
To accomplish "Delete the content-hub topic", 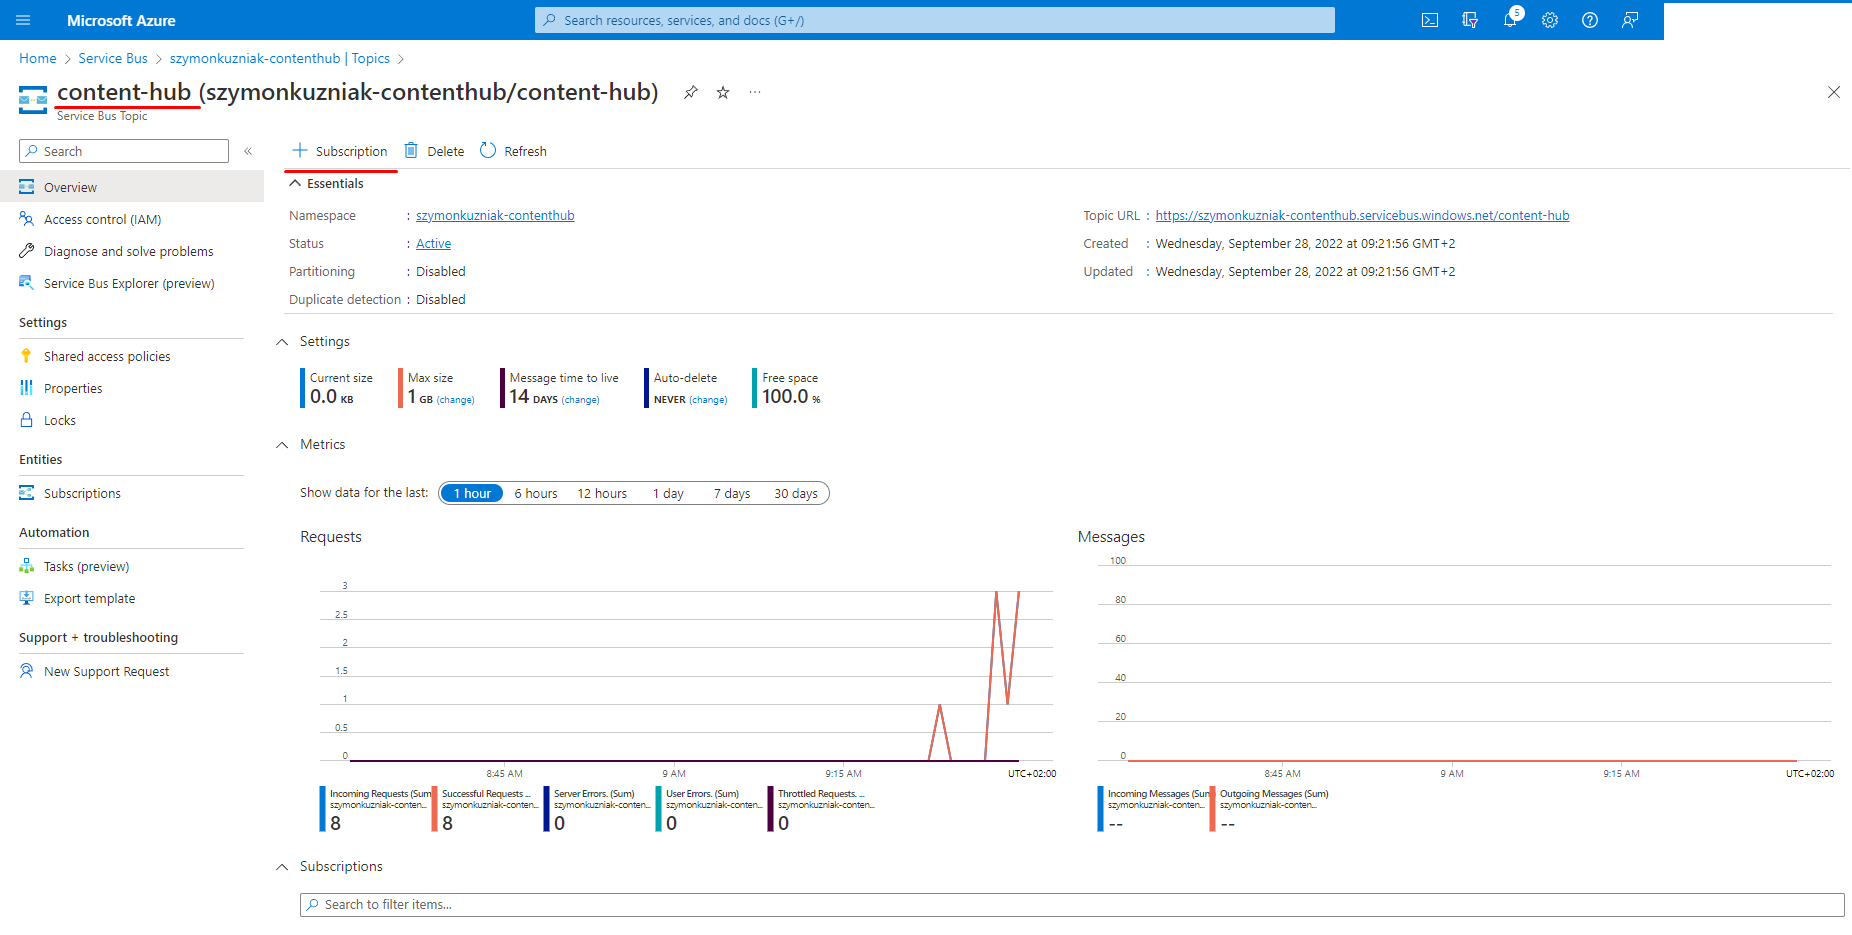I will [434, 151].
